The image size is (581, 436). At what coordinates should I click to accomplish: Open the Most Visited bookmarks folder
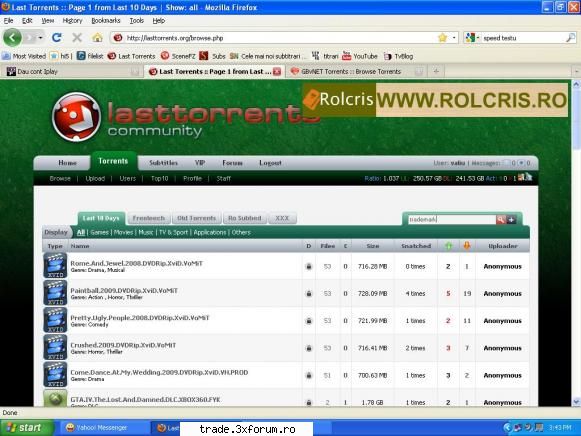(24, 56)
